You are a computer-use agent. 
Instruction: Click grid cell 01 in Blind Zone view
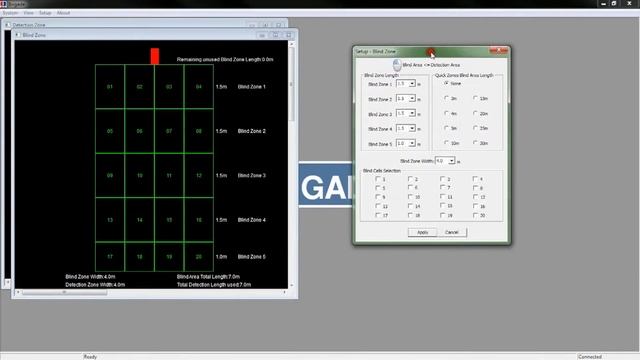tap(110, 87)
